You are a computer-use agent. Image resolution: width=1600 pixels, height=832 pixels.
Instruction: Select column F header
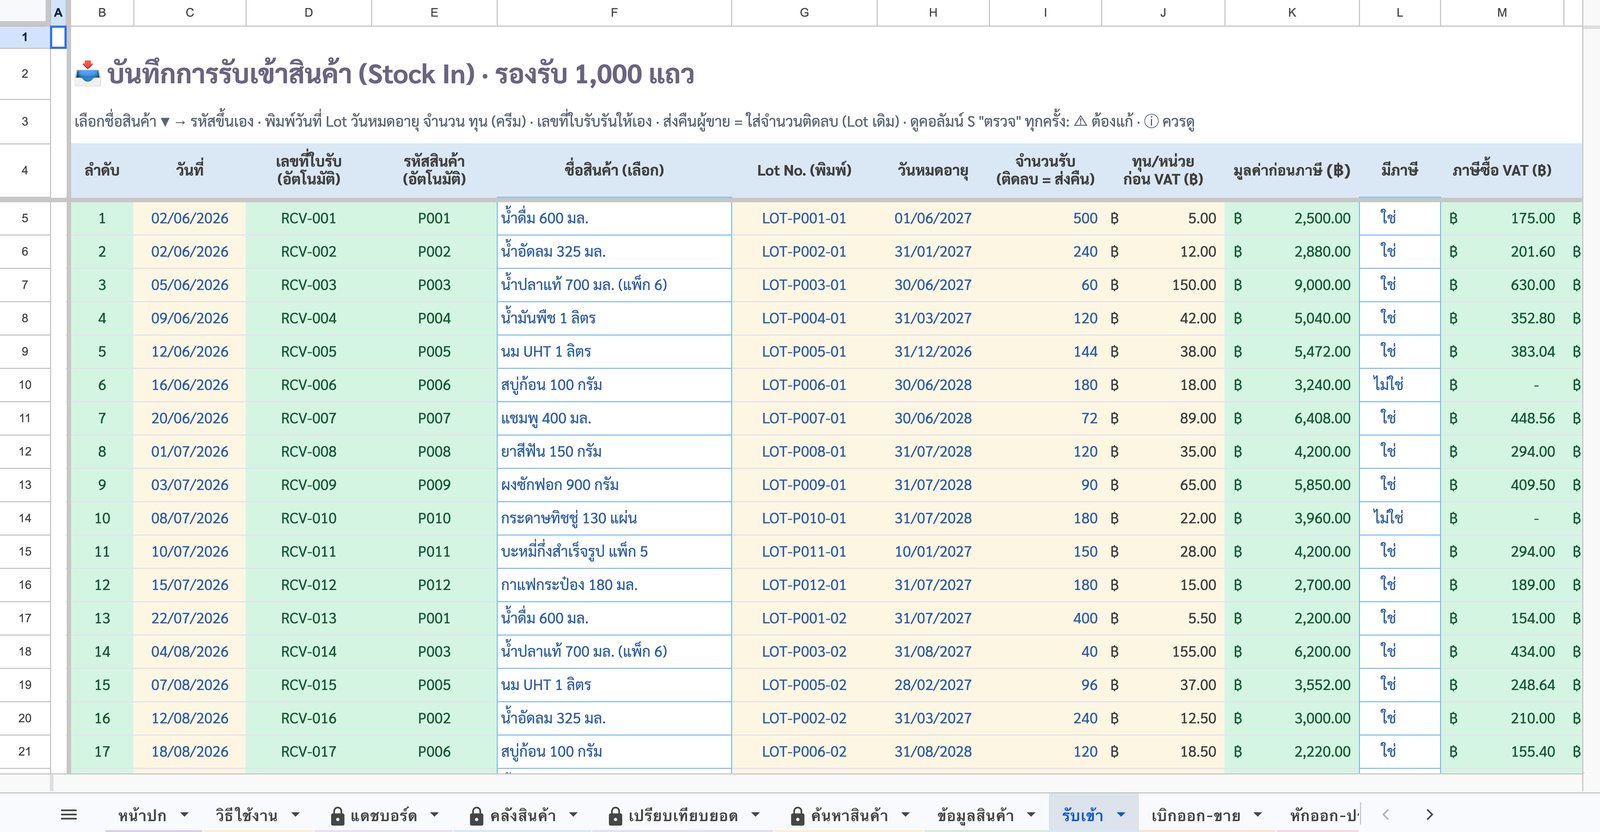pos(614,12)
